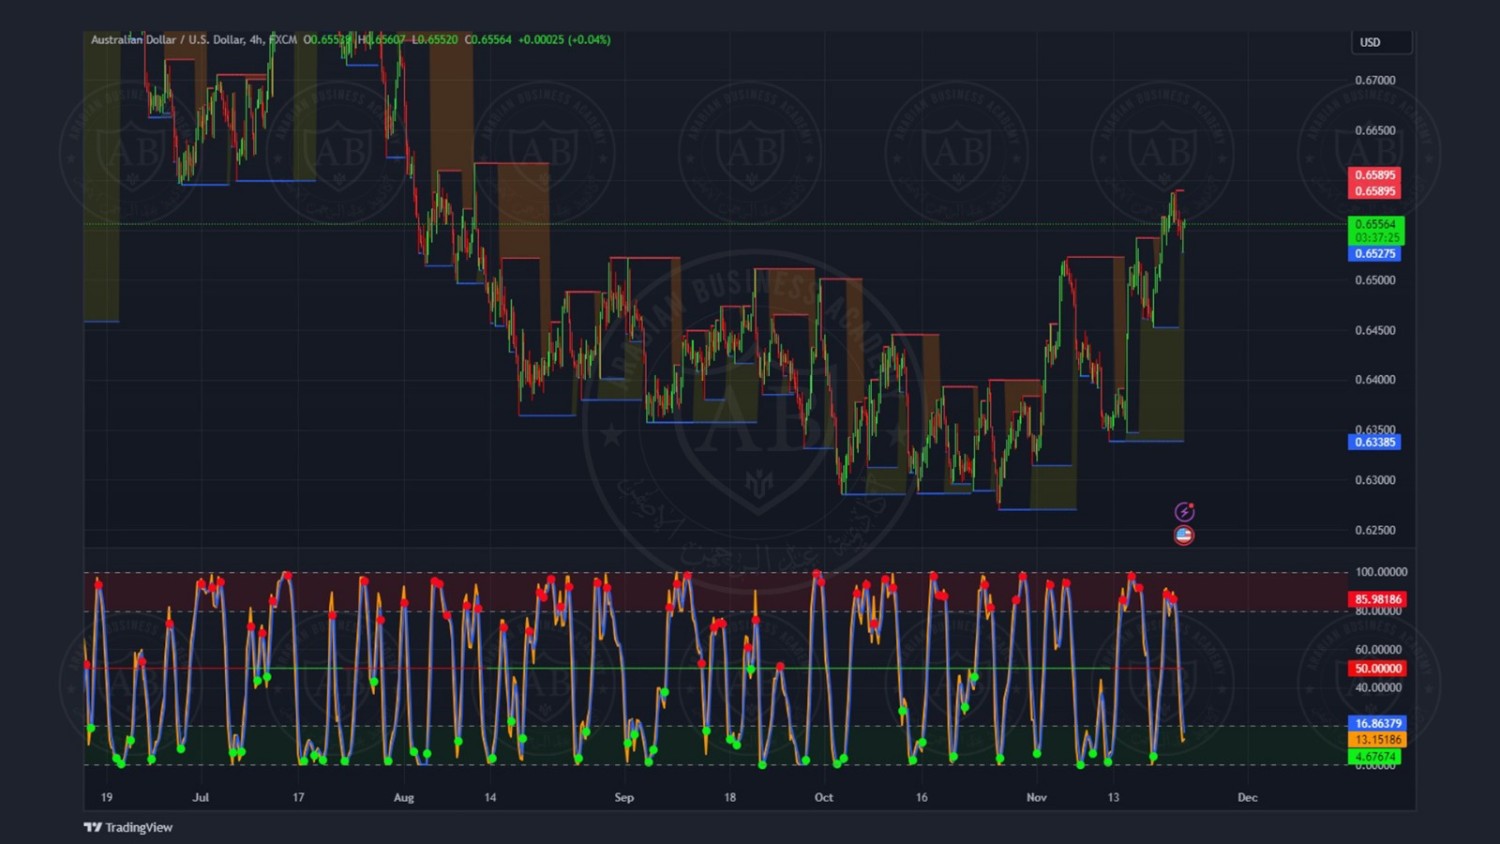Click the 0.62500 price scale tick
This screenshot has height=844, width=1500.
[x=1375, y=530]
